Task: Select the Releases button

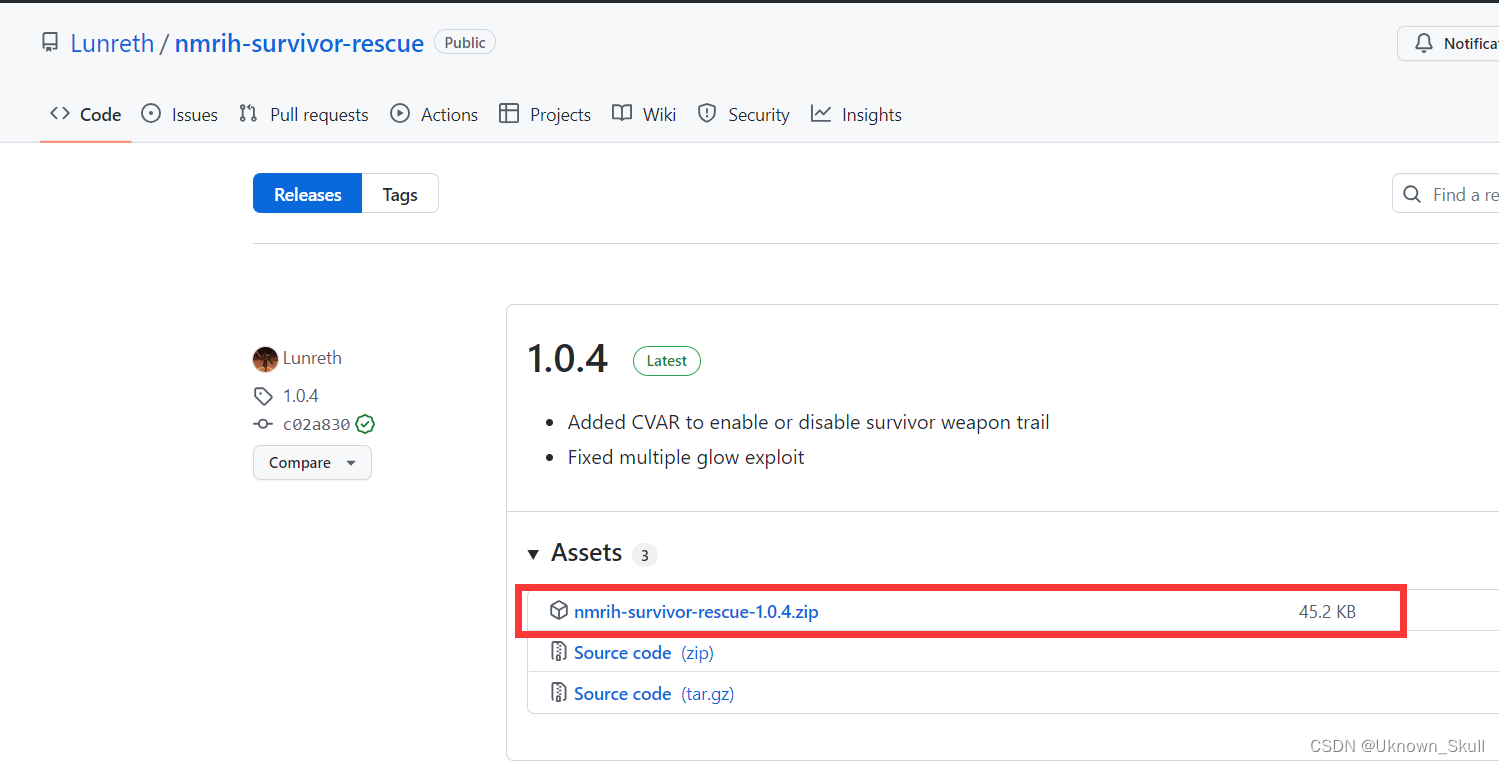Action: point(308,194)
